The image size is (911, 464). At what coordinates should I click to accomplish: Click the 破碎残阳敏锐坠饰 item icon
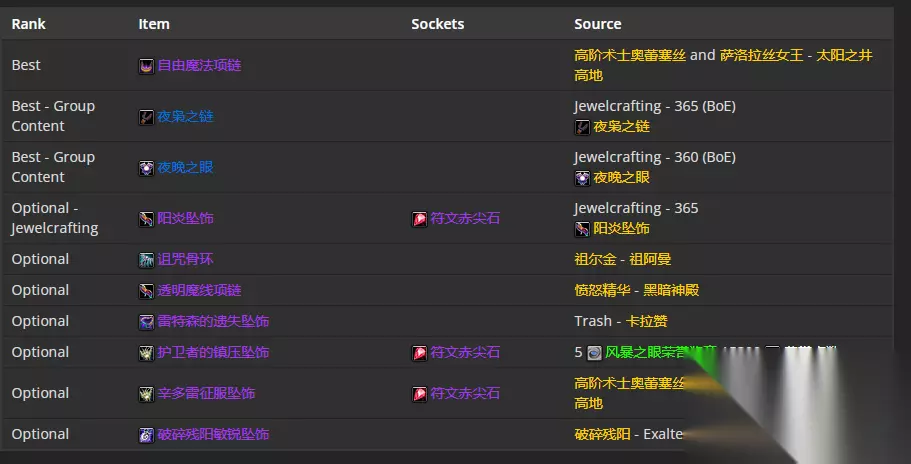click(146, 435)
